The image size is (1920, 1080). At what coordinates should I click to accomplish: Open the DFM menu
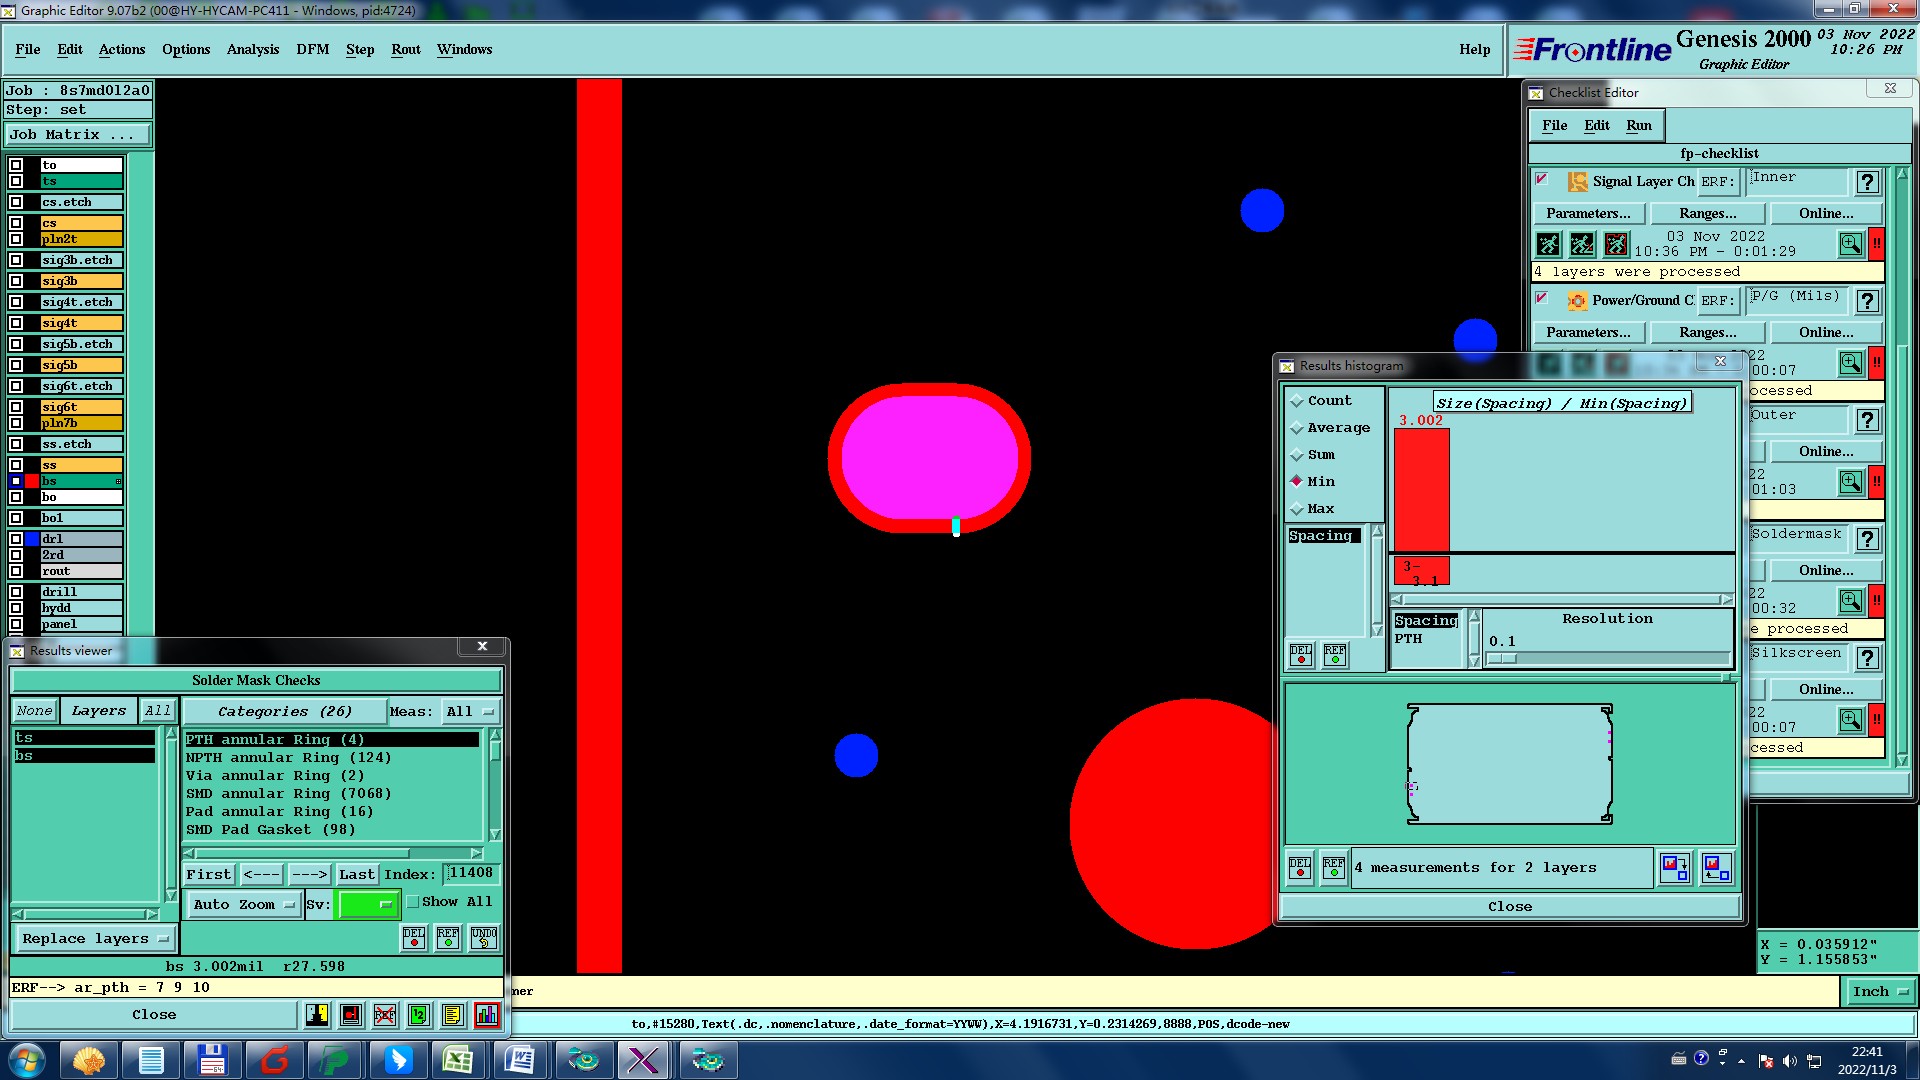tap(312, 49)
